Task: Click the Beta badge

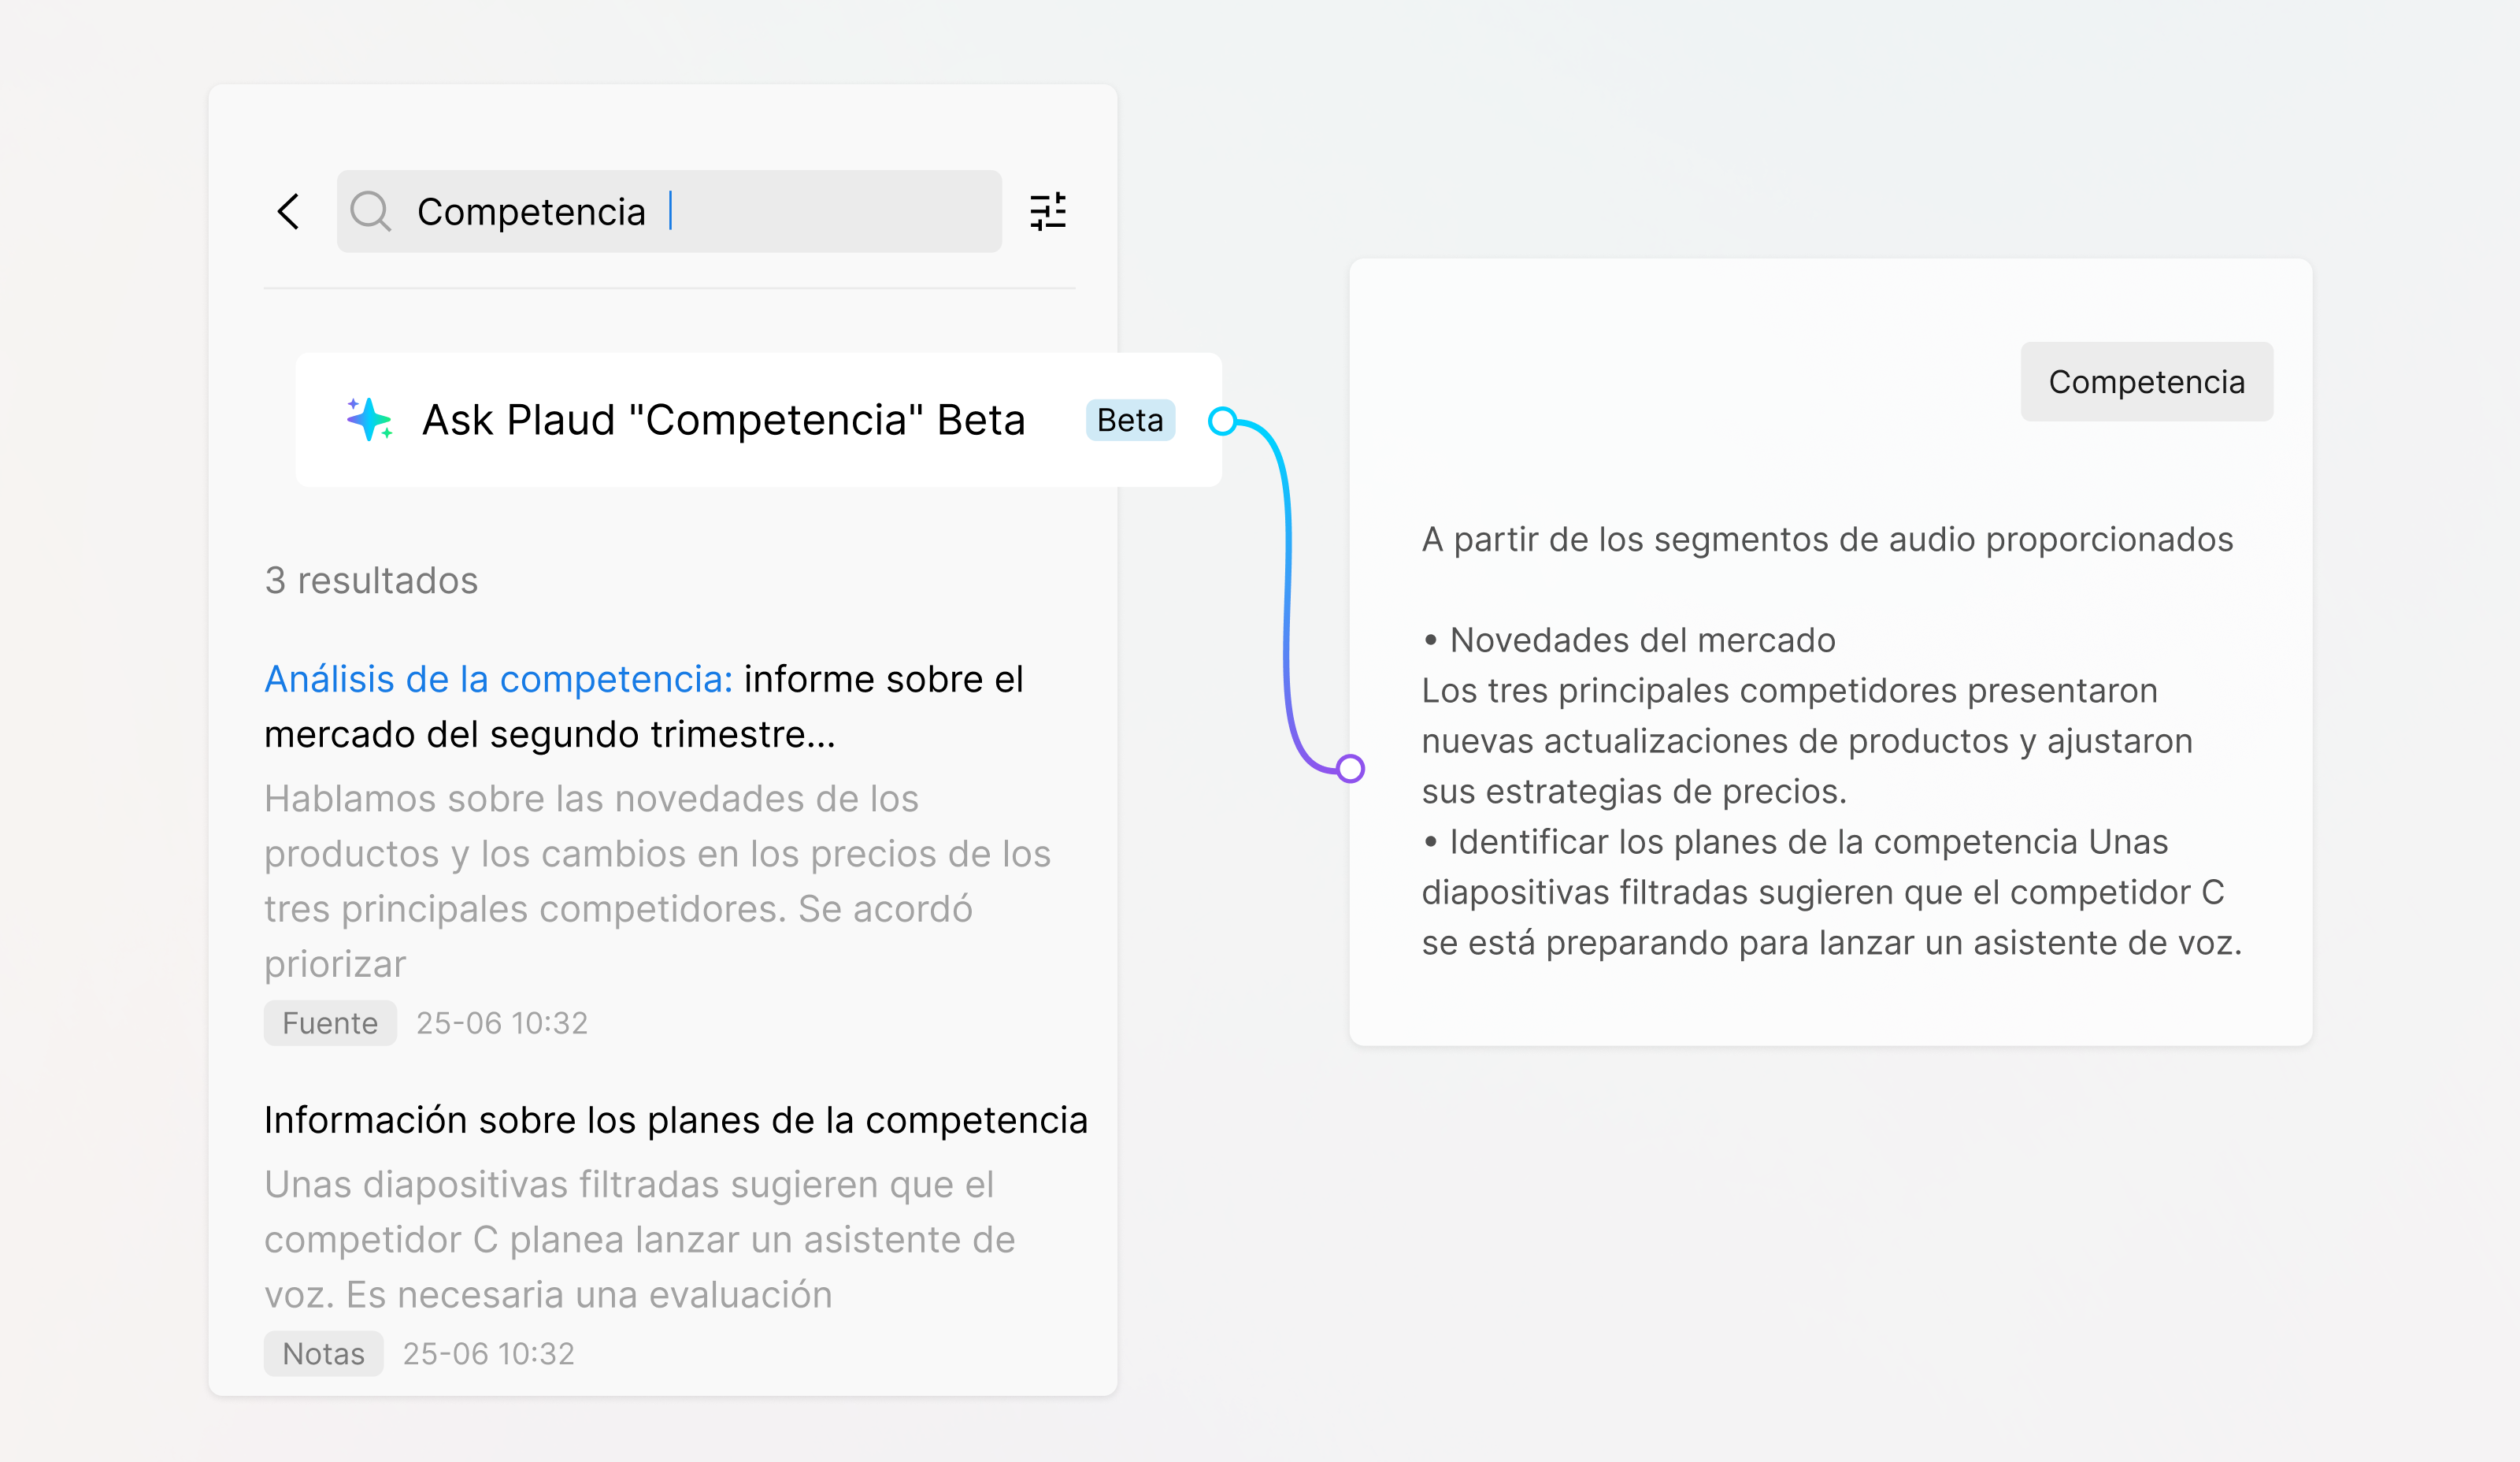Action: tap(1130, 420)
